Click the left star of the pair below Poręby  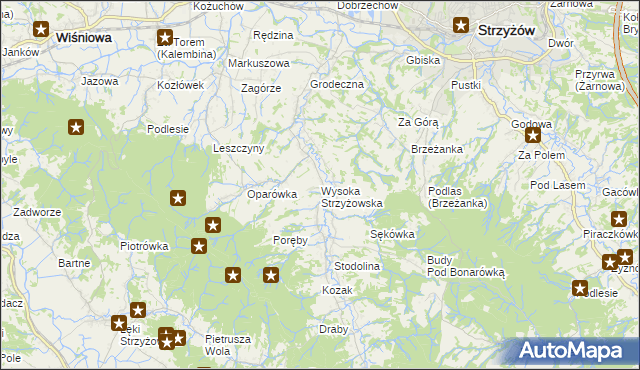pos(233,275)
